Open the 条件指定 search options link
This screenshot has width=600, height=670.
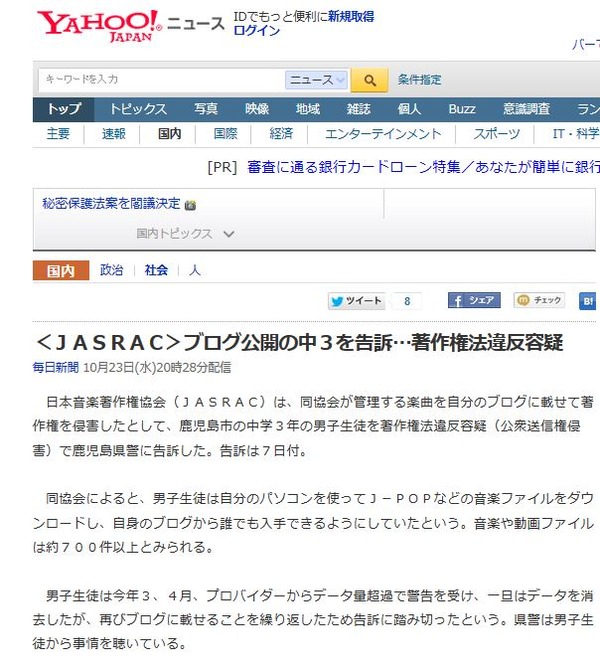[x=419, y=80]
